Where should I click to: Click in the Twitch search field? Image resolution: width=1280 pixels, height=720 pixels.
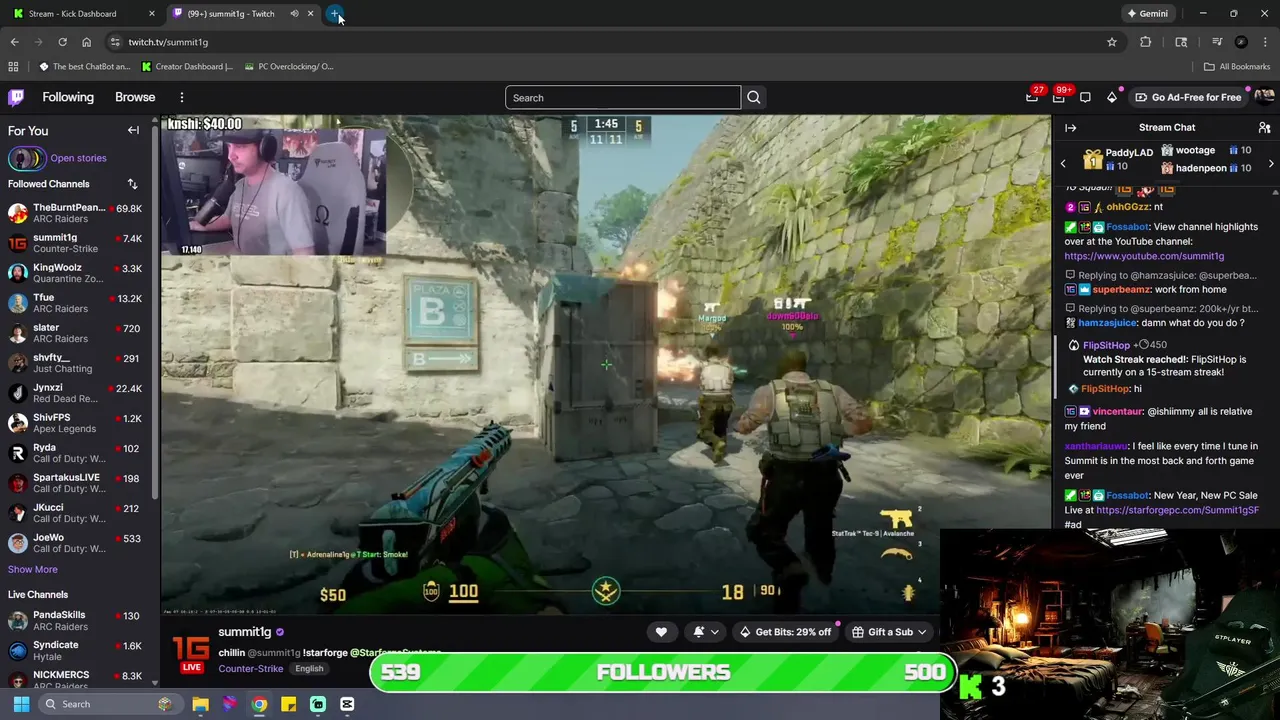coord(622,97)
